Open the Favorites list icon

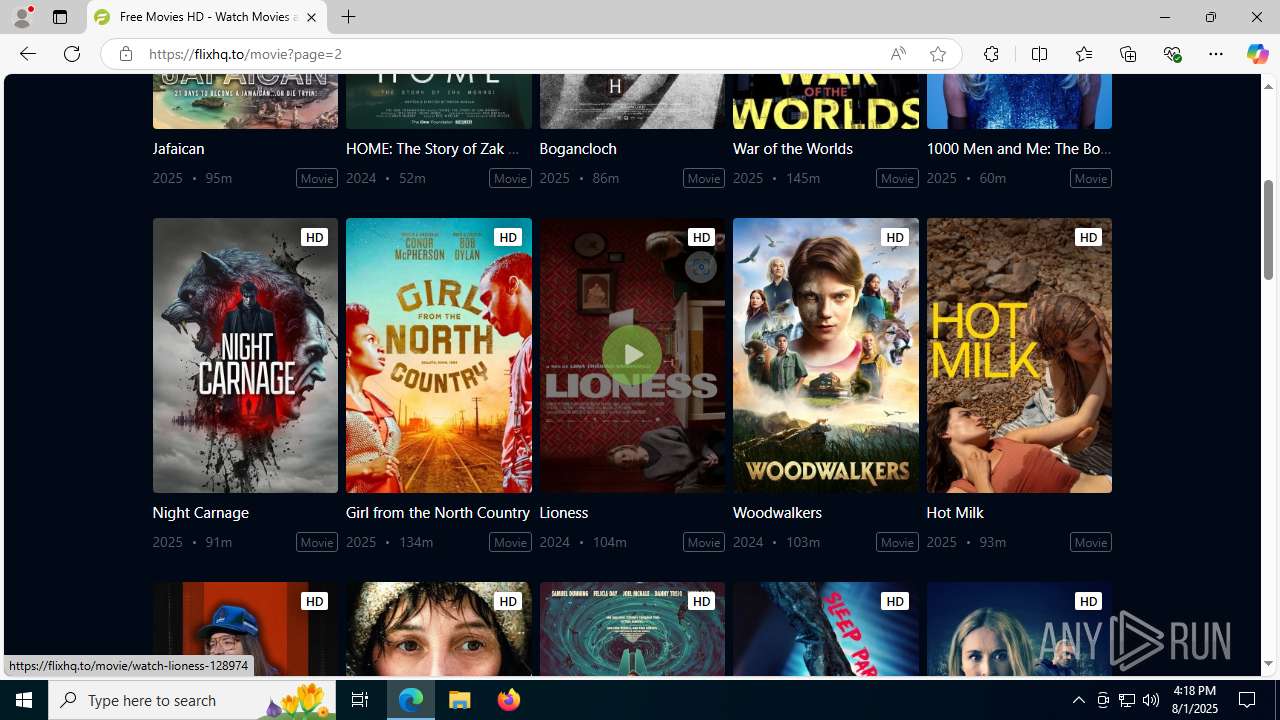(x=1083, y=54)
